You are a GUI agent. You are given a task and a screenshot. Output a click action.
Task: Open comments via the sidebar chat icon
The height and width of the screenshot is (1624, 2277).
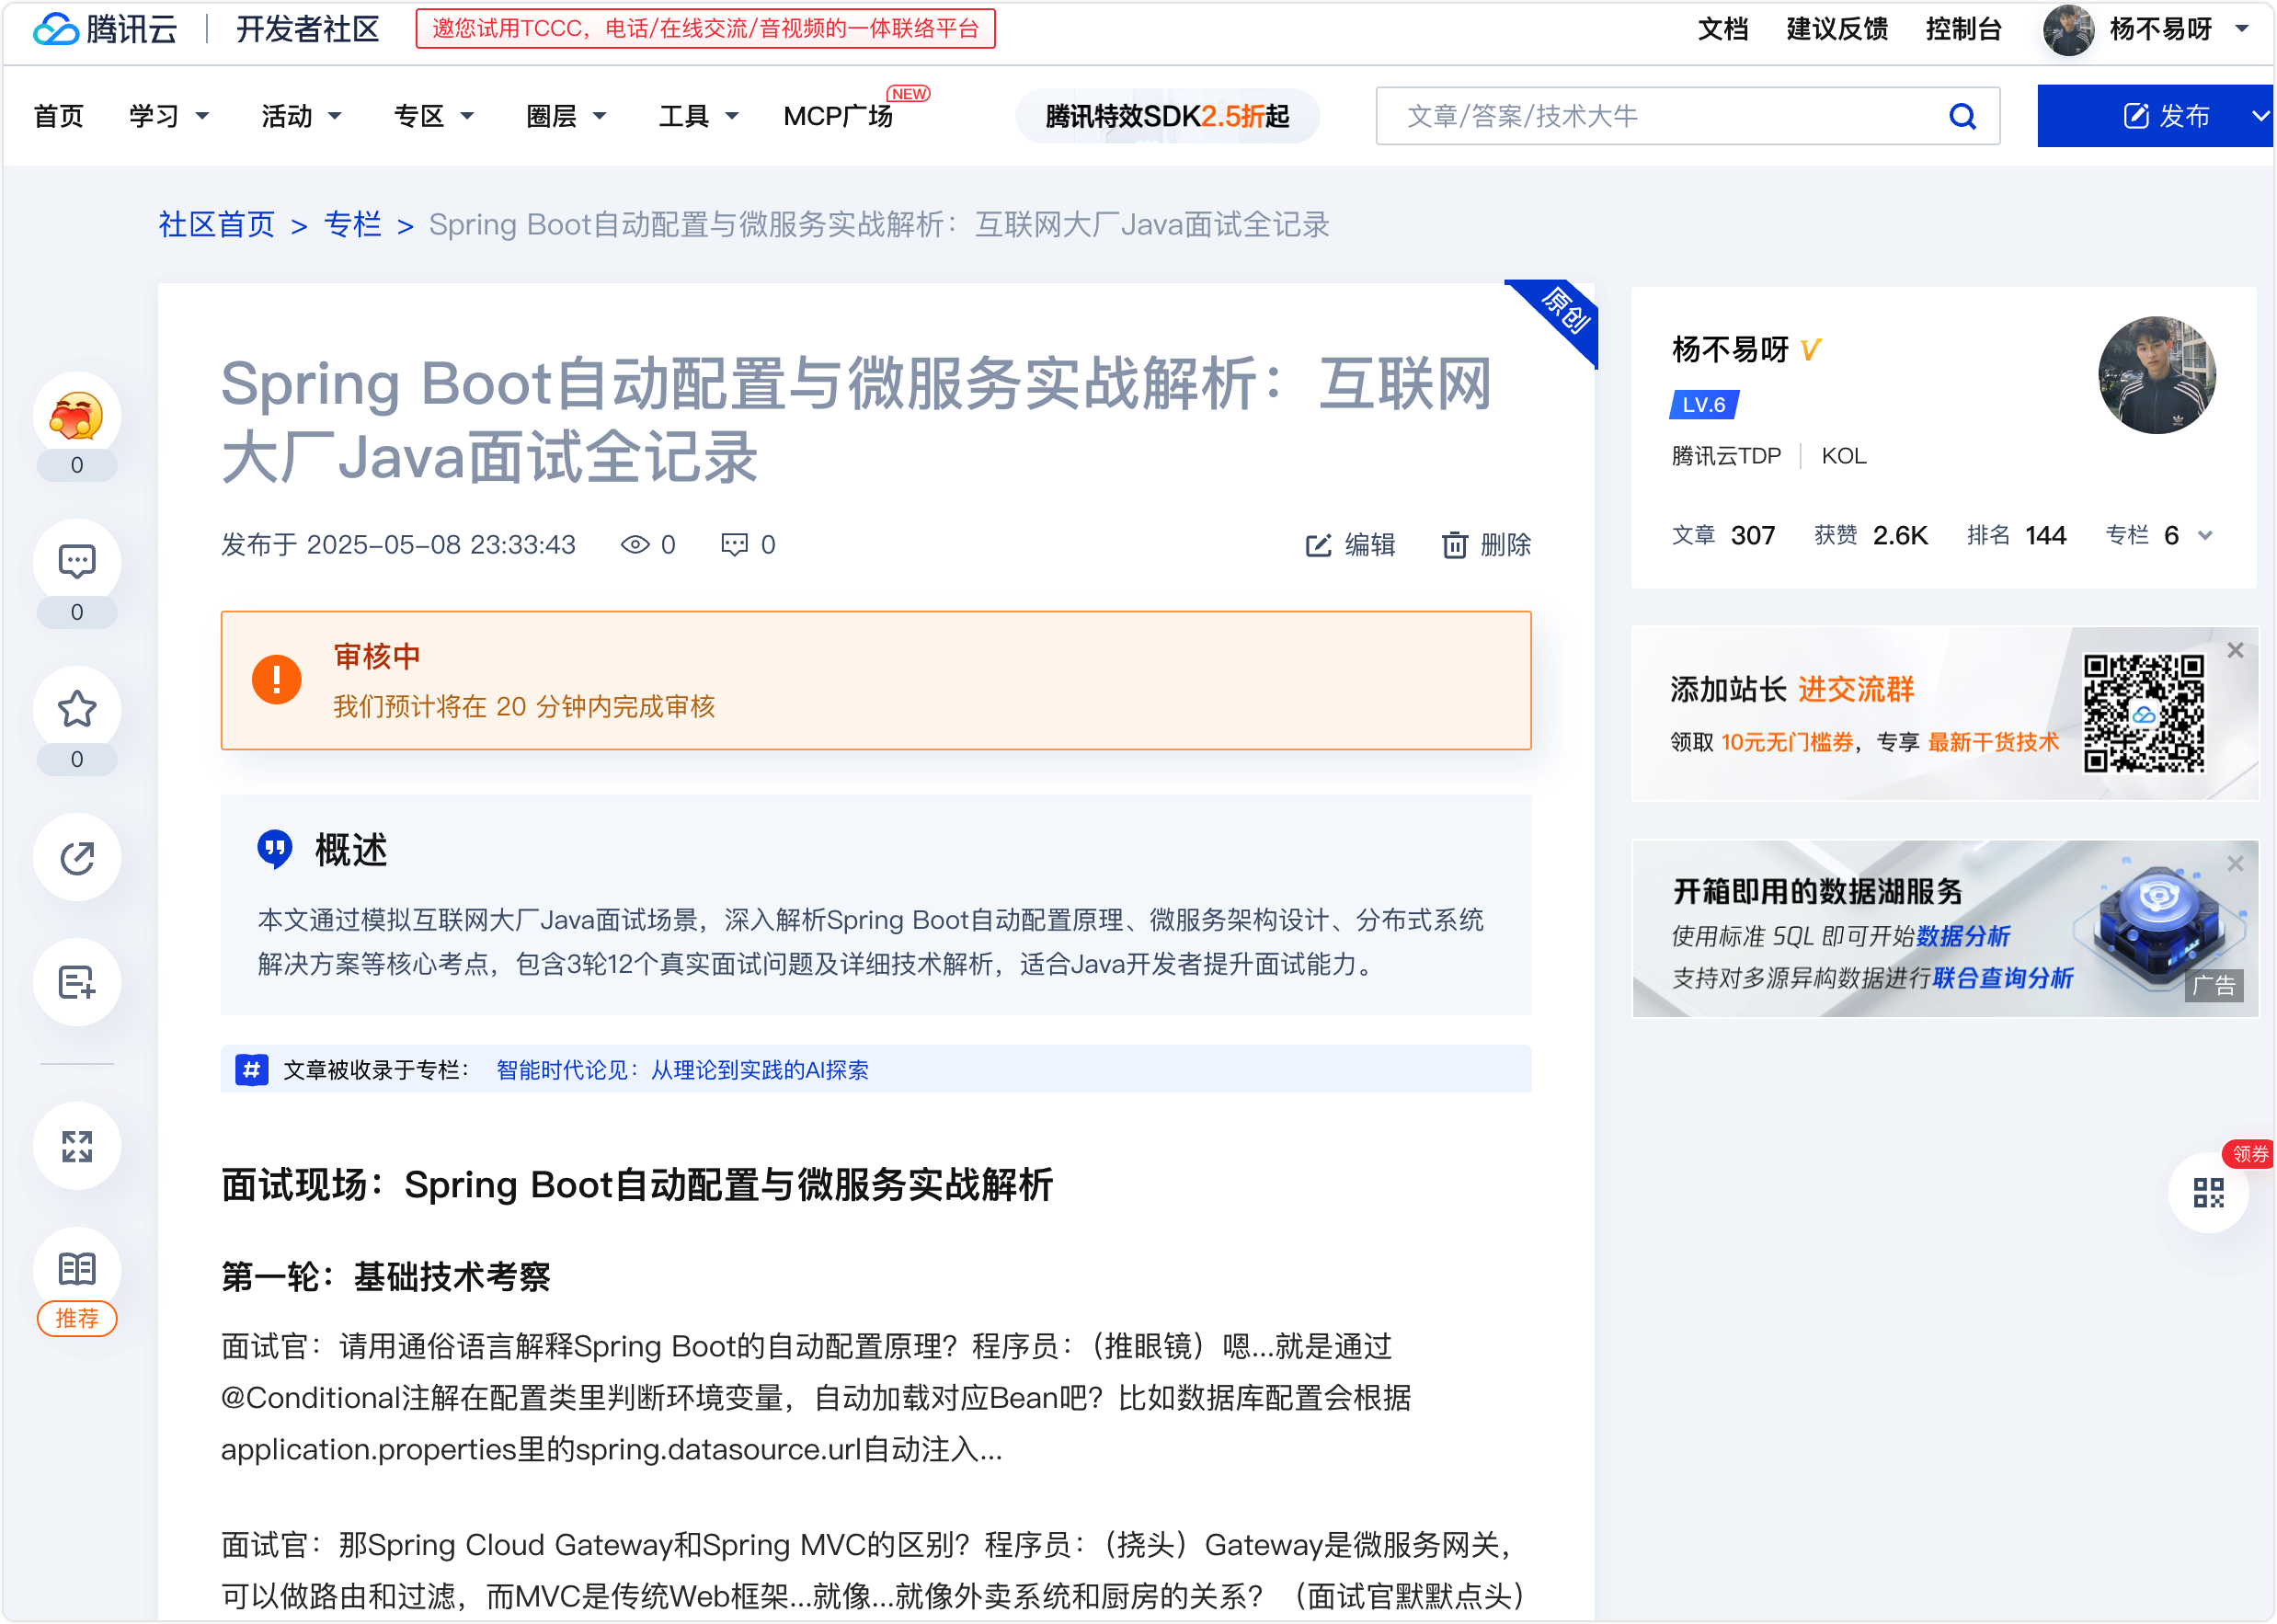(77, 562)
